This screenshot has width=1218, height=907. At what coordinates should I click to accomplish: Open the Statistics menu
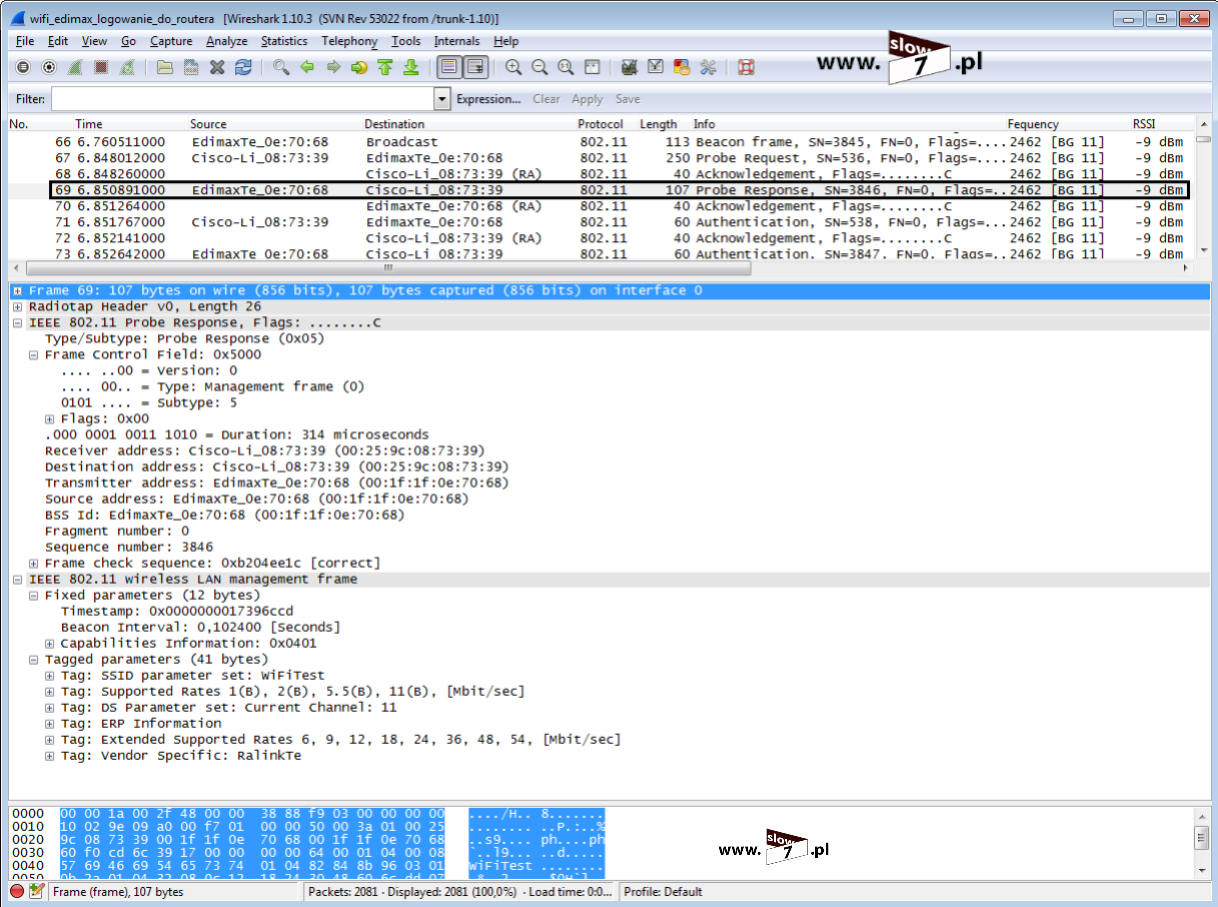284,41
